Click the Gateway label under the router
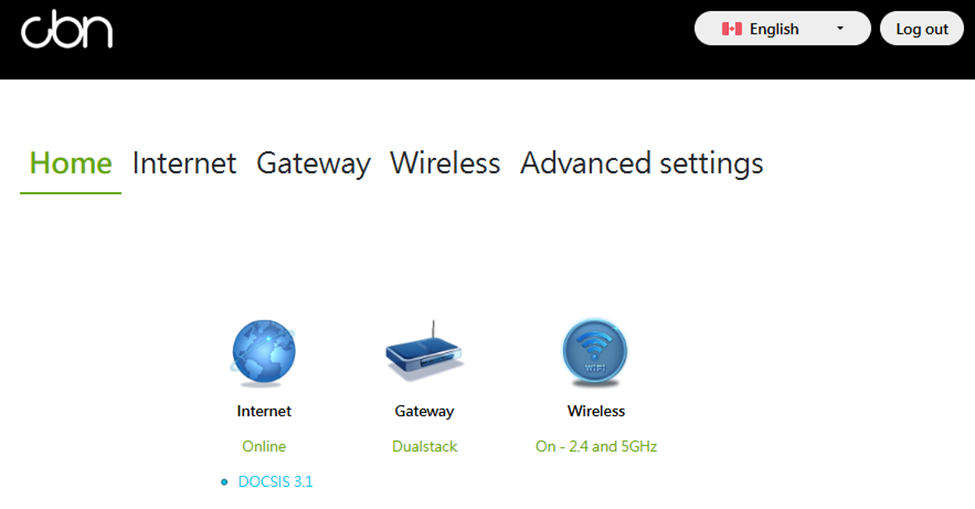Screen dimensions: 975x509 425,411
